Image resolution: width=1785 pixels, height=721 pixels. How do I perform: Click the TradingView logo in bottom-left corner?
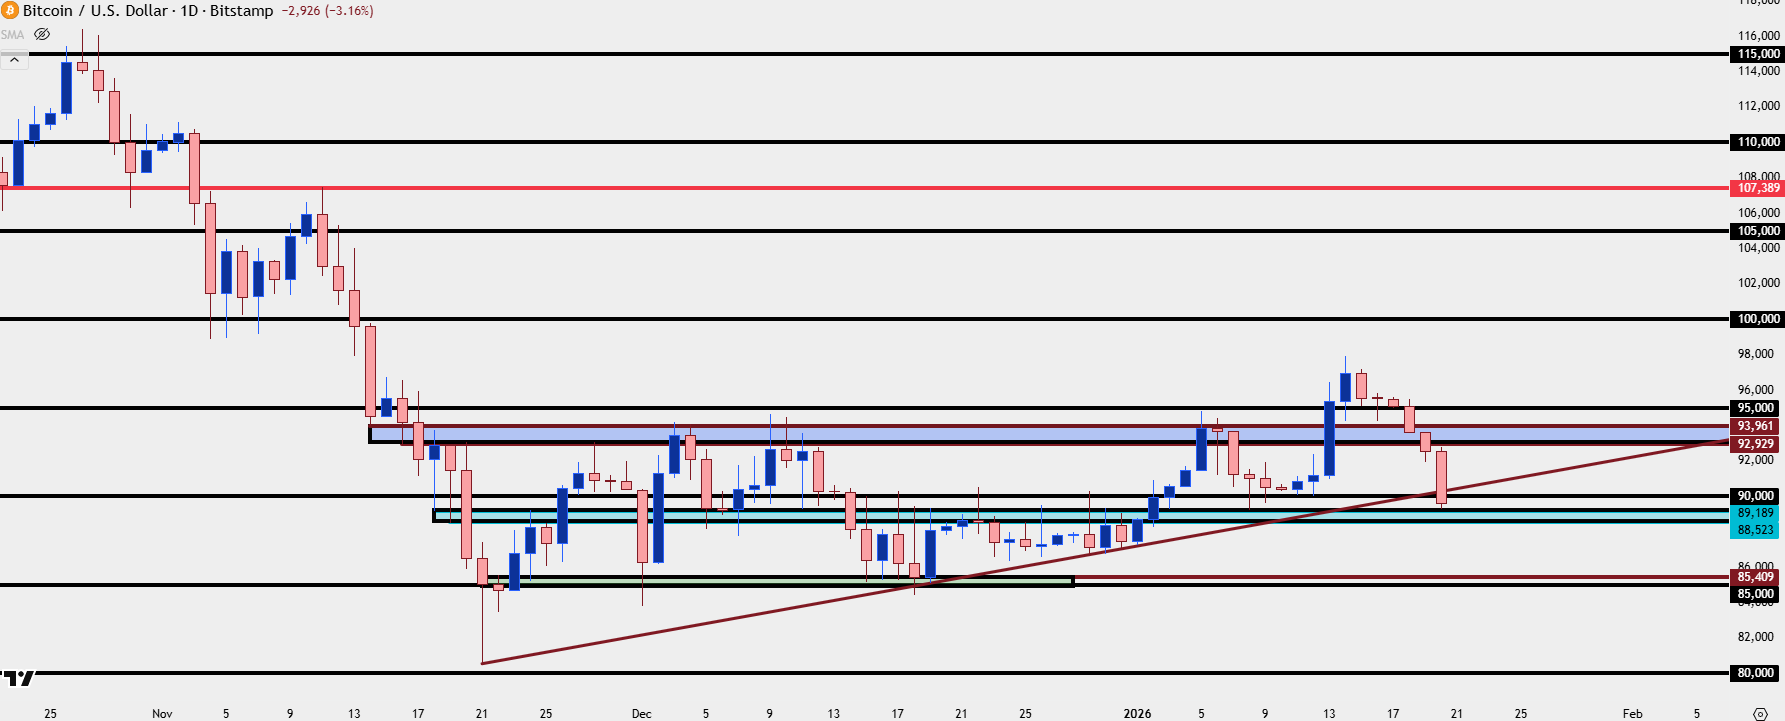[18, 678]
